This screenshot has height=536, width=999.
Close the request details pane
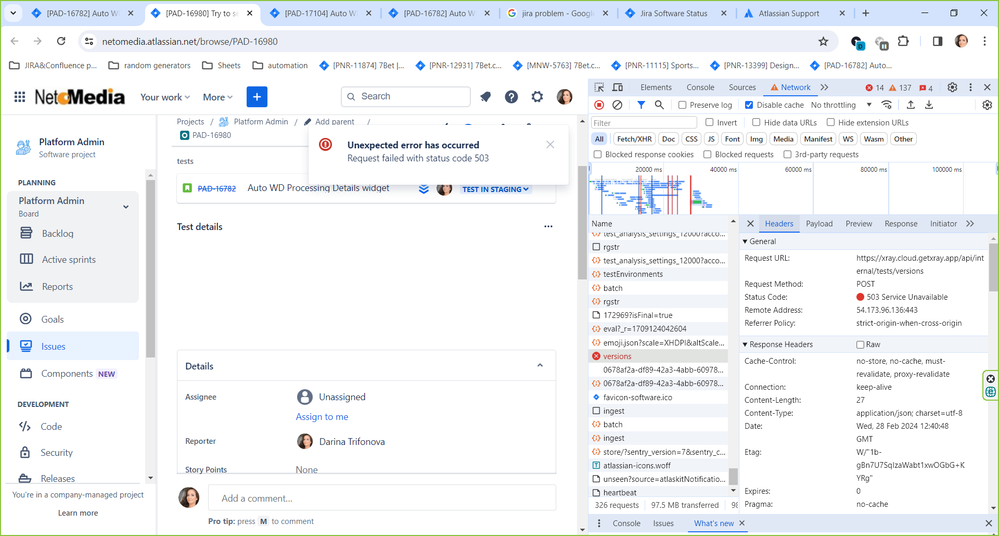(x=751, y=224)
